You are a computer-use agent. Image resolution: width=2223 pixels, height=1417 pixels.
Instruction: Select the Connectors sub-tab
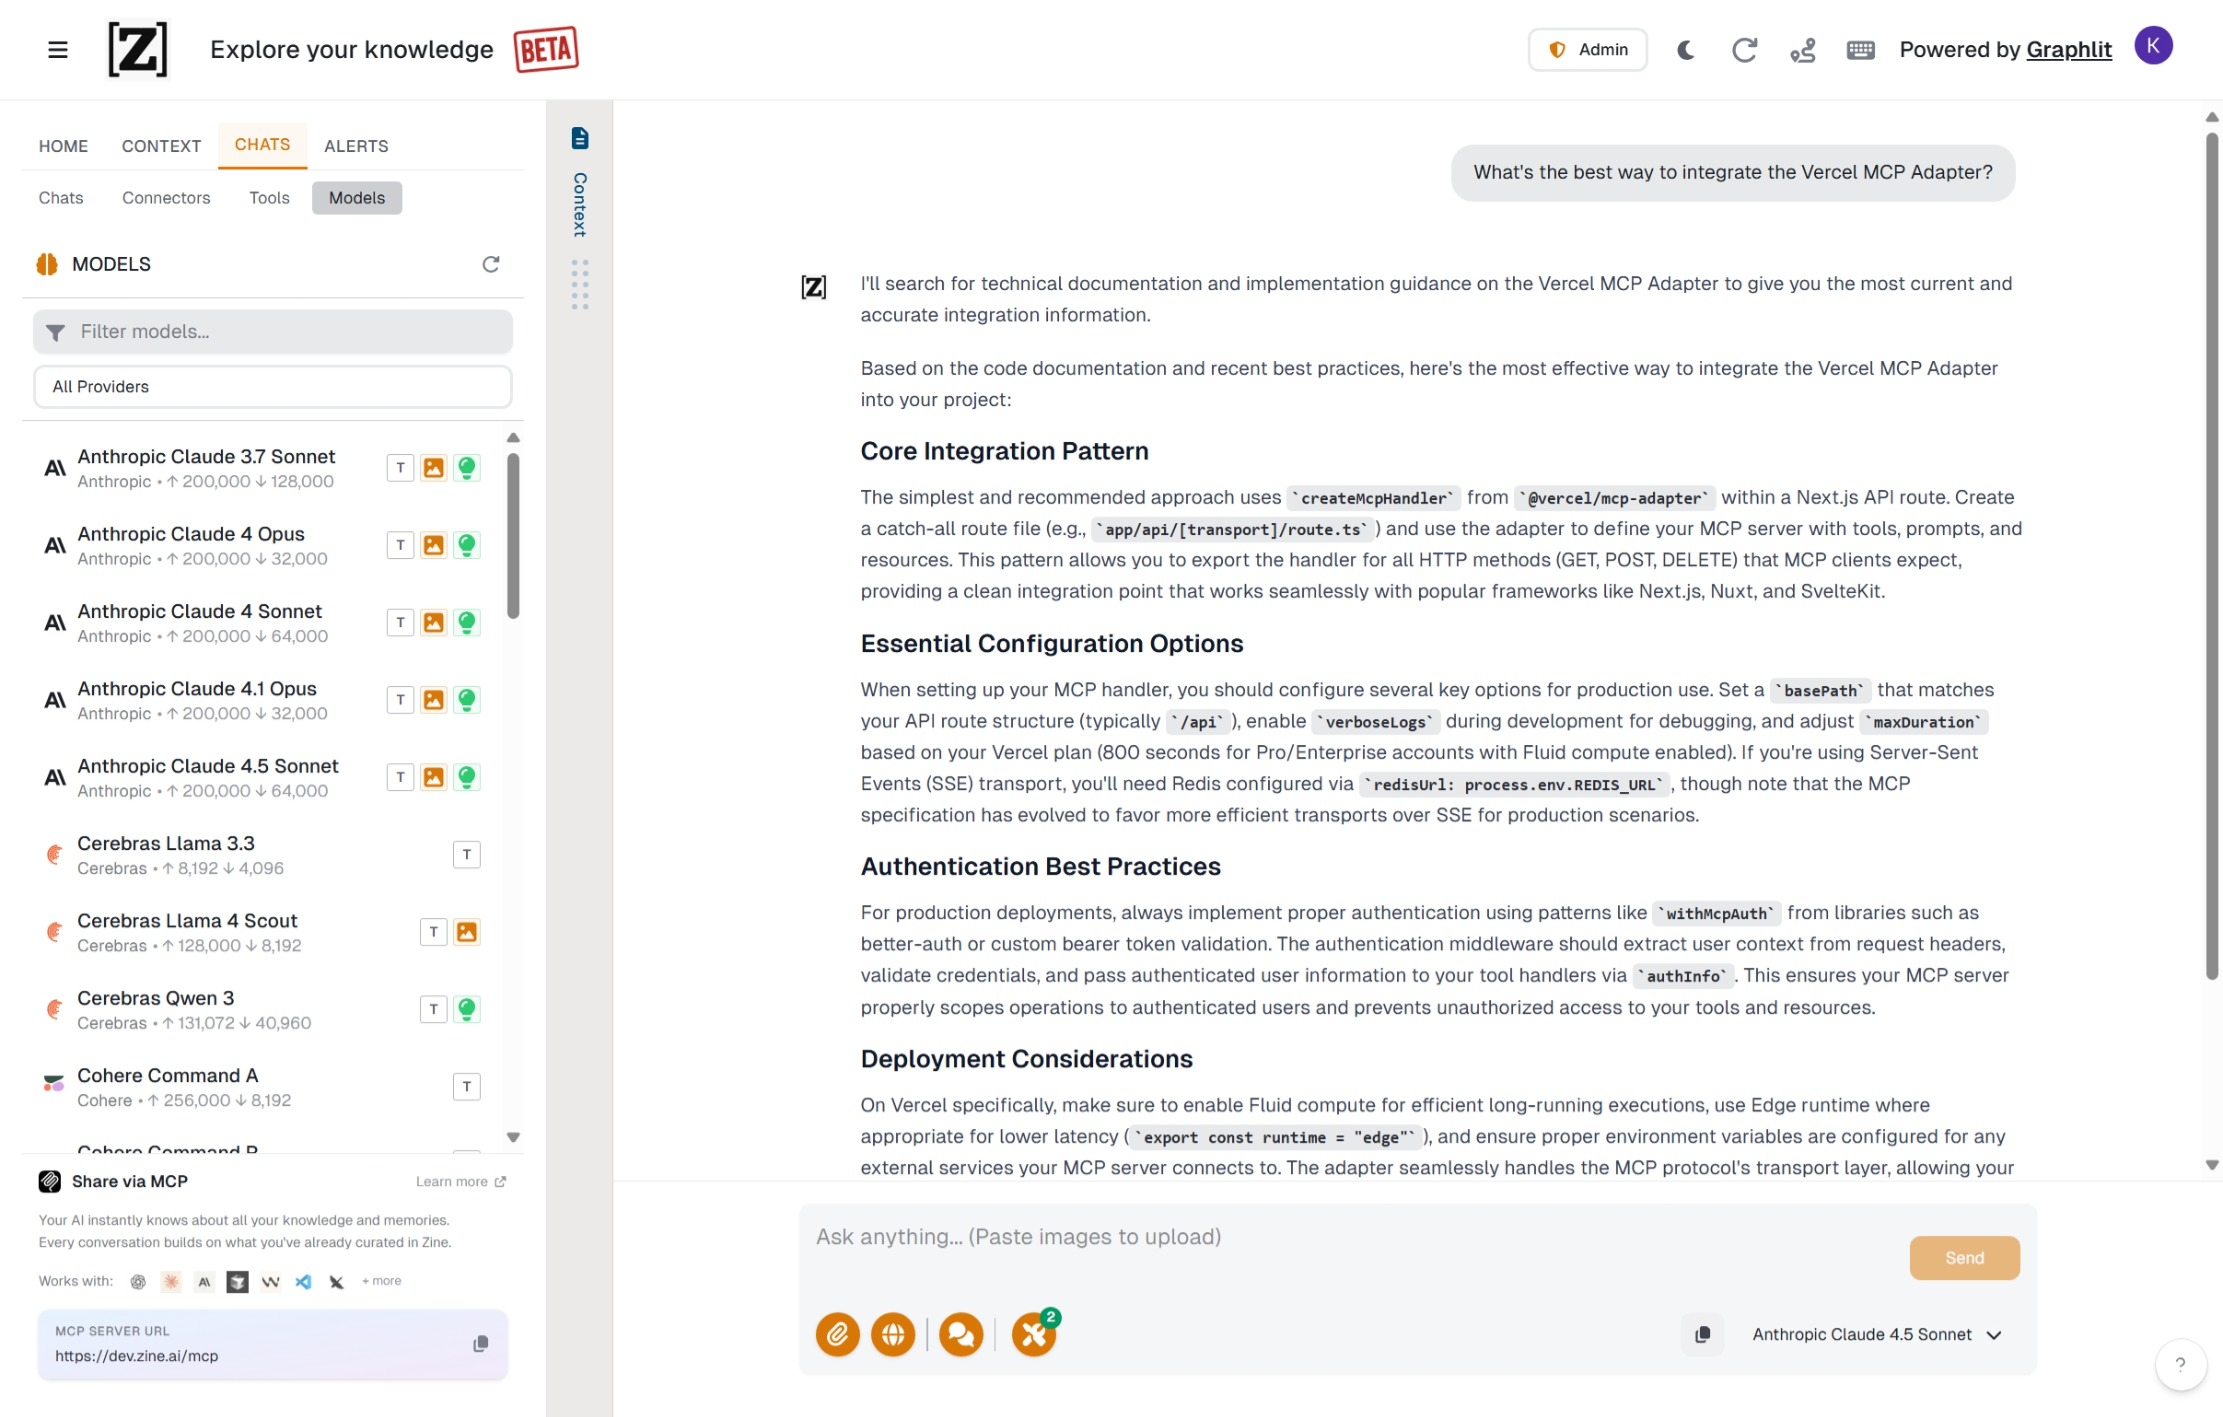pyautogui.click(x=166, y=198)
